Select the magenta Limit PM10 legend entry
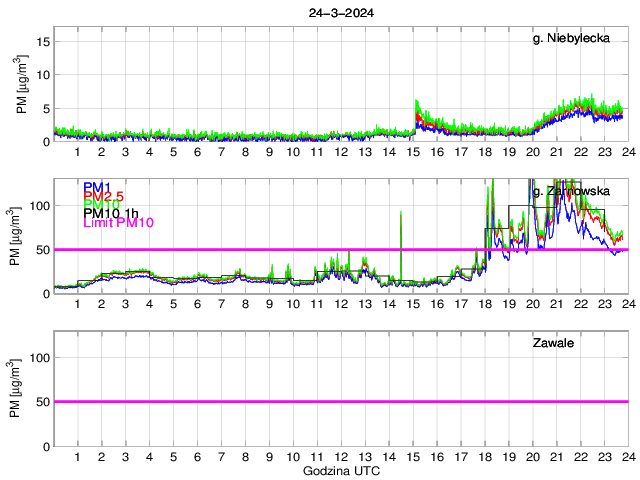 click(118, 222)
